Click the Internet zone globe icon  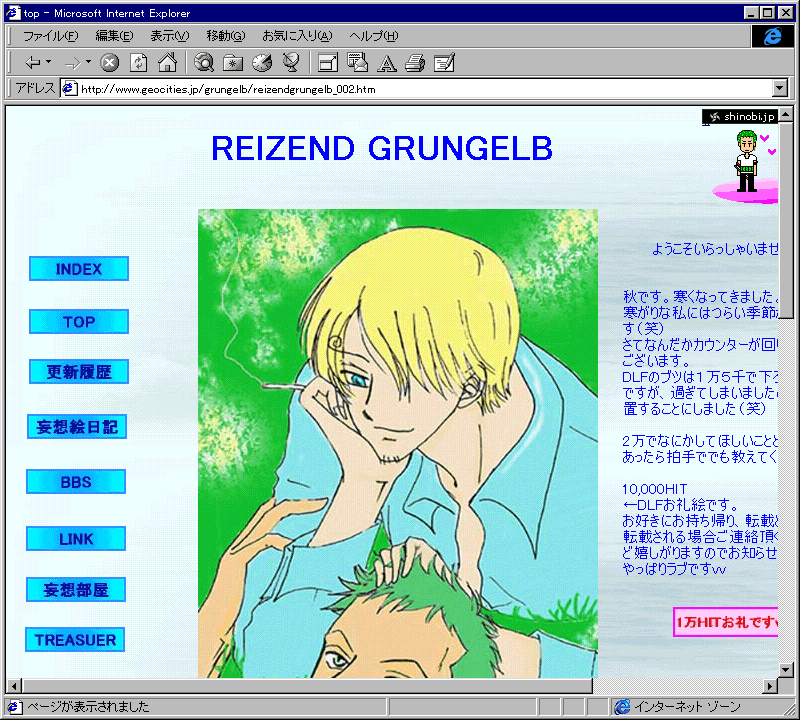point(622,707)
